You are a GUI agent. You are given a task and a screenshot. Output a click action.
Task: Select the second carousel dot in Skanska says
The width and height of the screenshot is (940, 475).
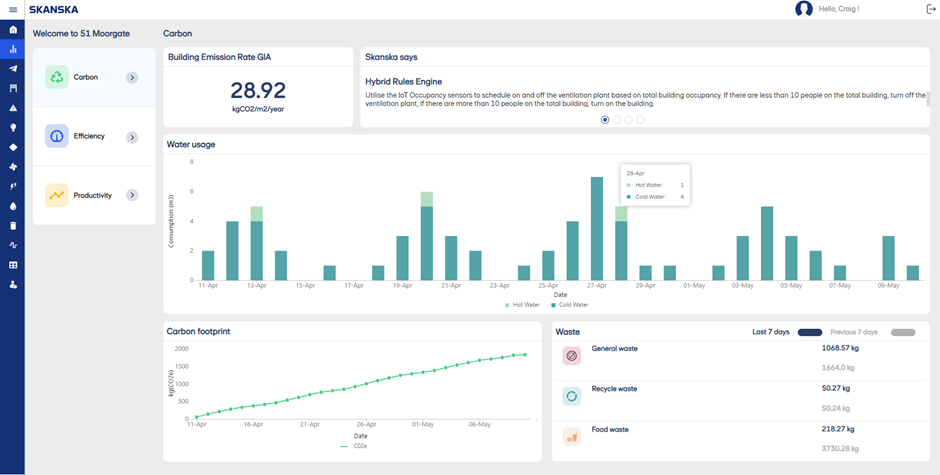[617, 120]
